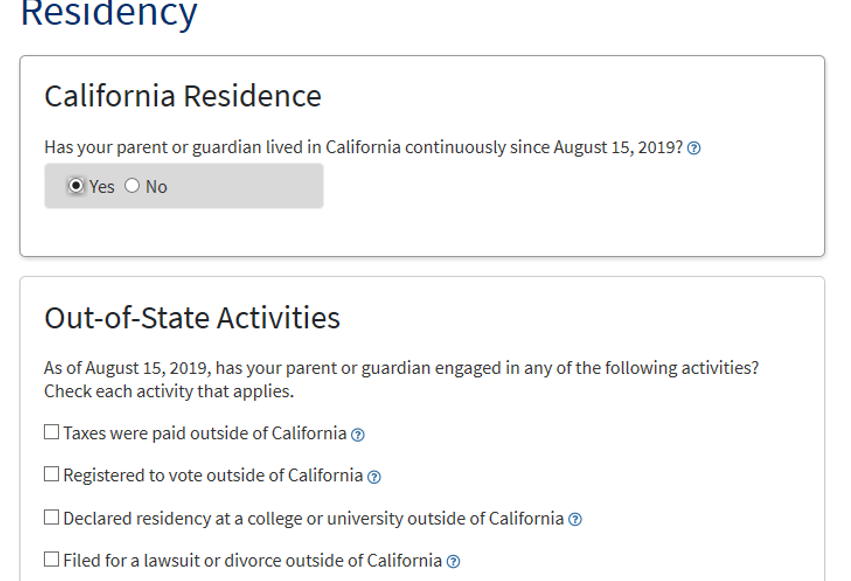Screen dimensions: 851x581
Task: Click the Out-of-State Activities section heading
Action: (192, 317)
